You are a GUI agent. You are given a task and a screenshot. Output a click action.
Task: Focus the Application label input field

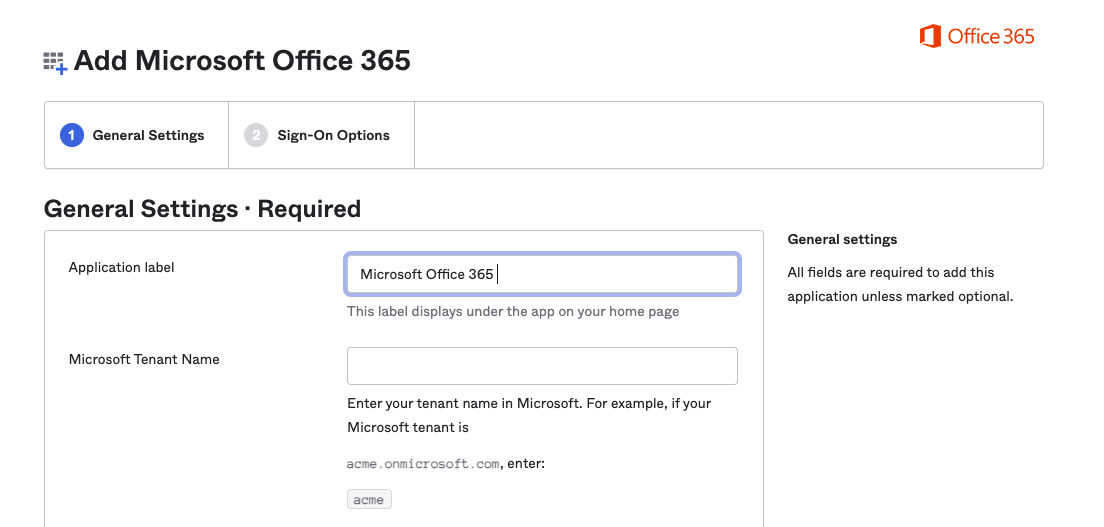coord(542,274)
